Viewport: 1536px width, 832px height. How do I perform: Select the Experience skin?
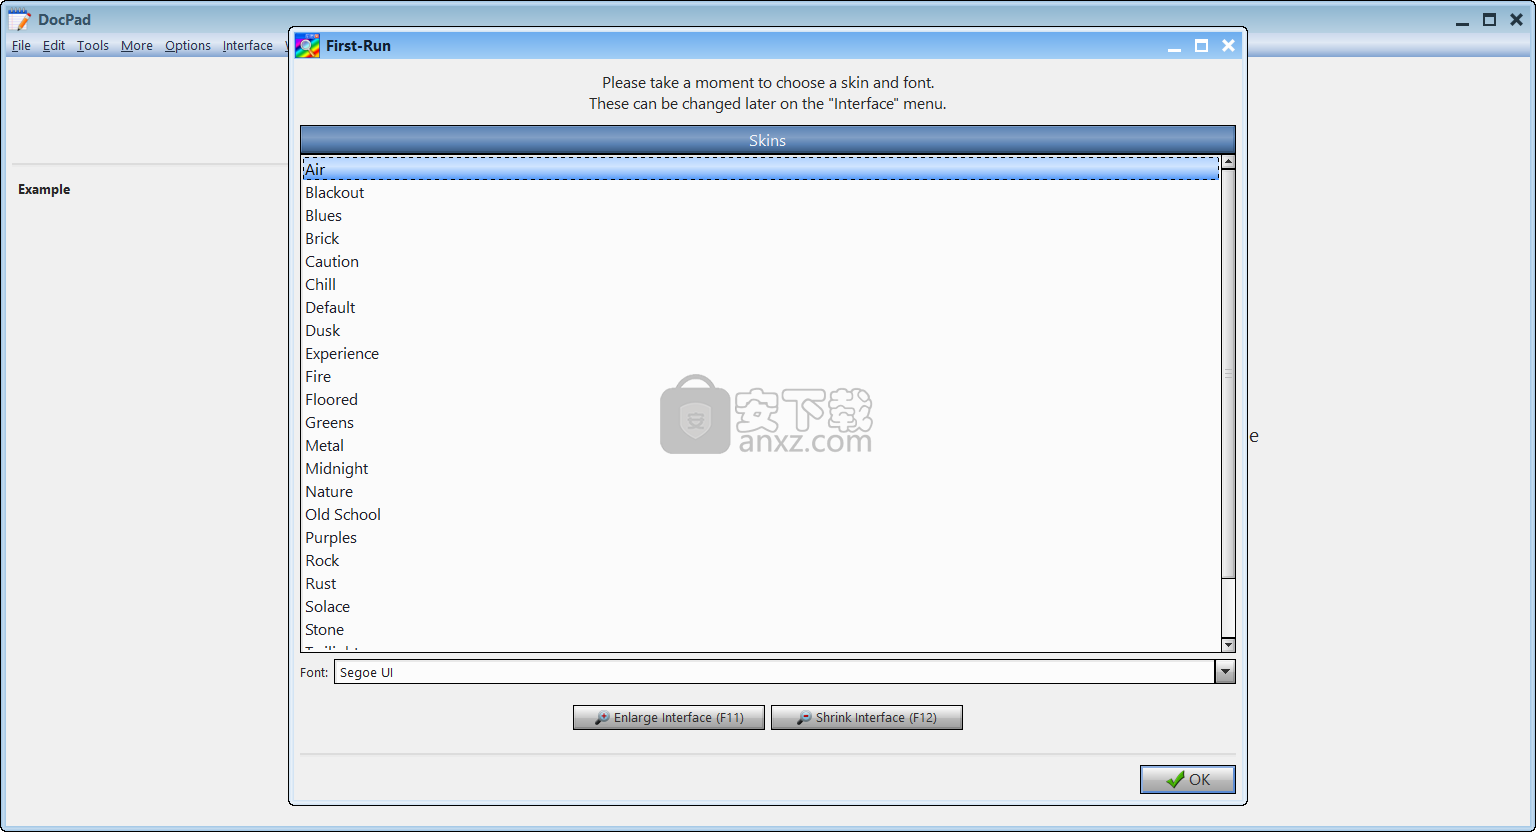(760, 353)
